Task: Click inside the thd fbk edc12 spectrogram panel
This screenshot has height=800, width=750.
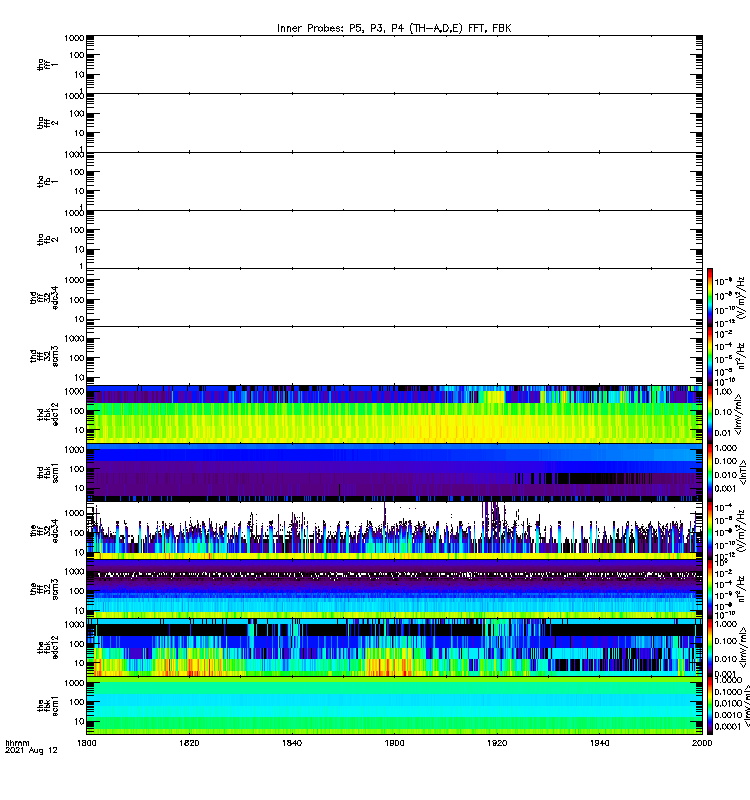Action: coord(394,414)
